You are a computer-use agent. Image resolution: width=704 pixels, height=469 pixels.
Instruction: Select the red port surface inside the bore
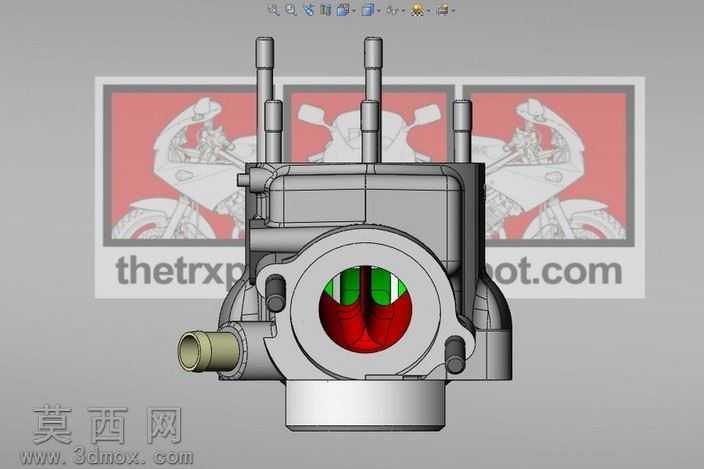365,328
